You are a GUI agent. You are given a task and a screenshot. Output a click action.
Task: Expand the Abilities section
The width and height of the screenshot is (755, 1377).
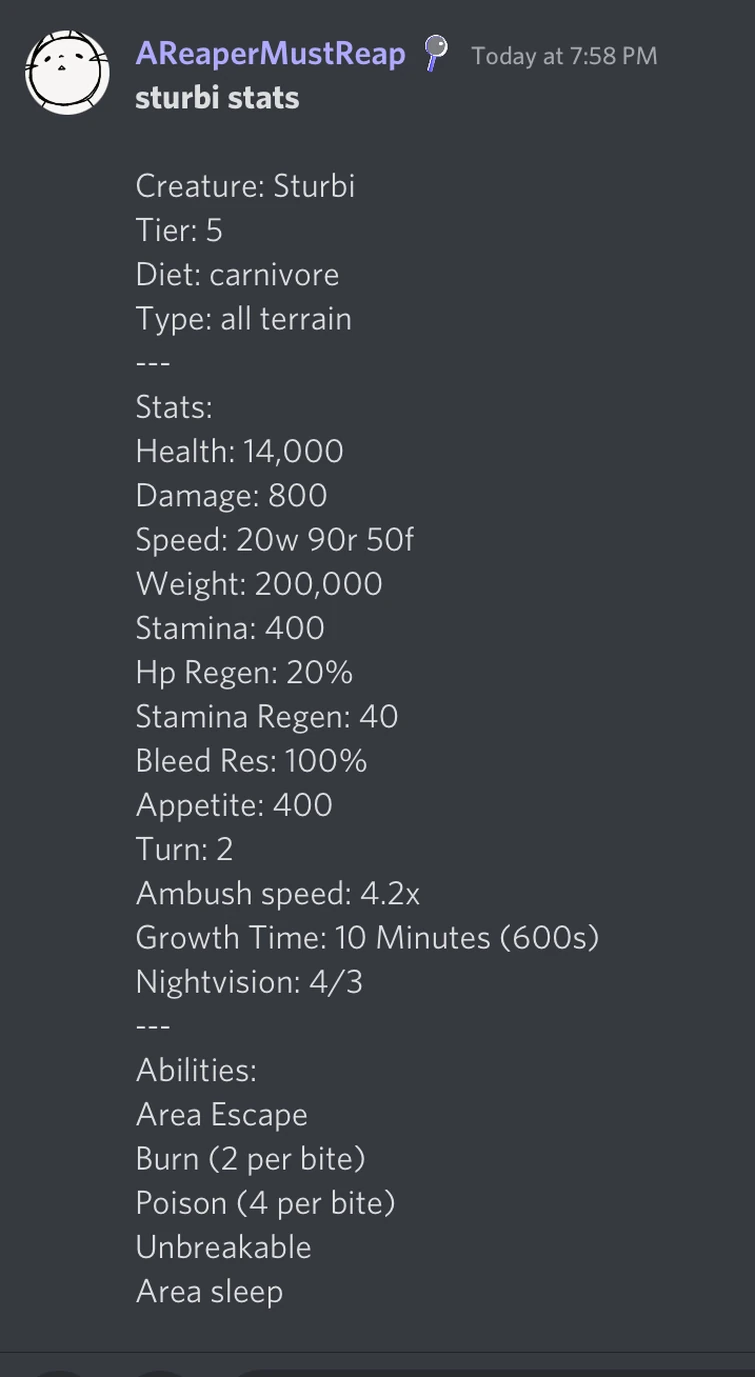coord(195,1069)
